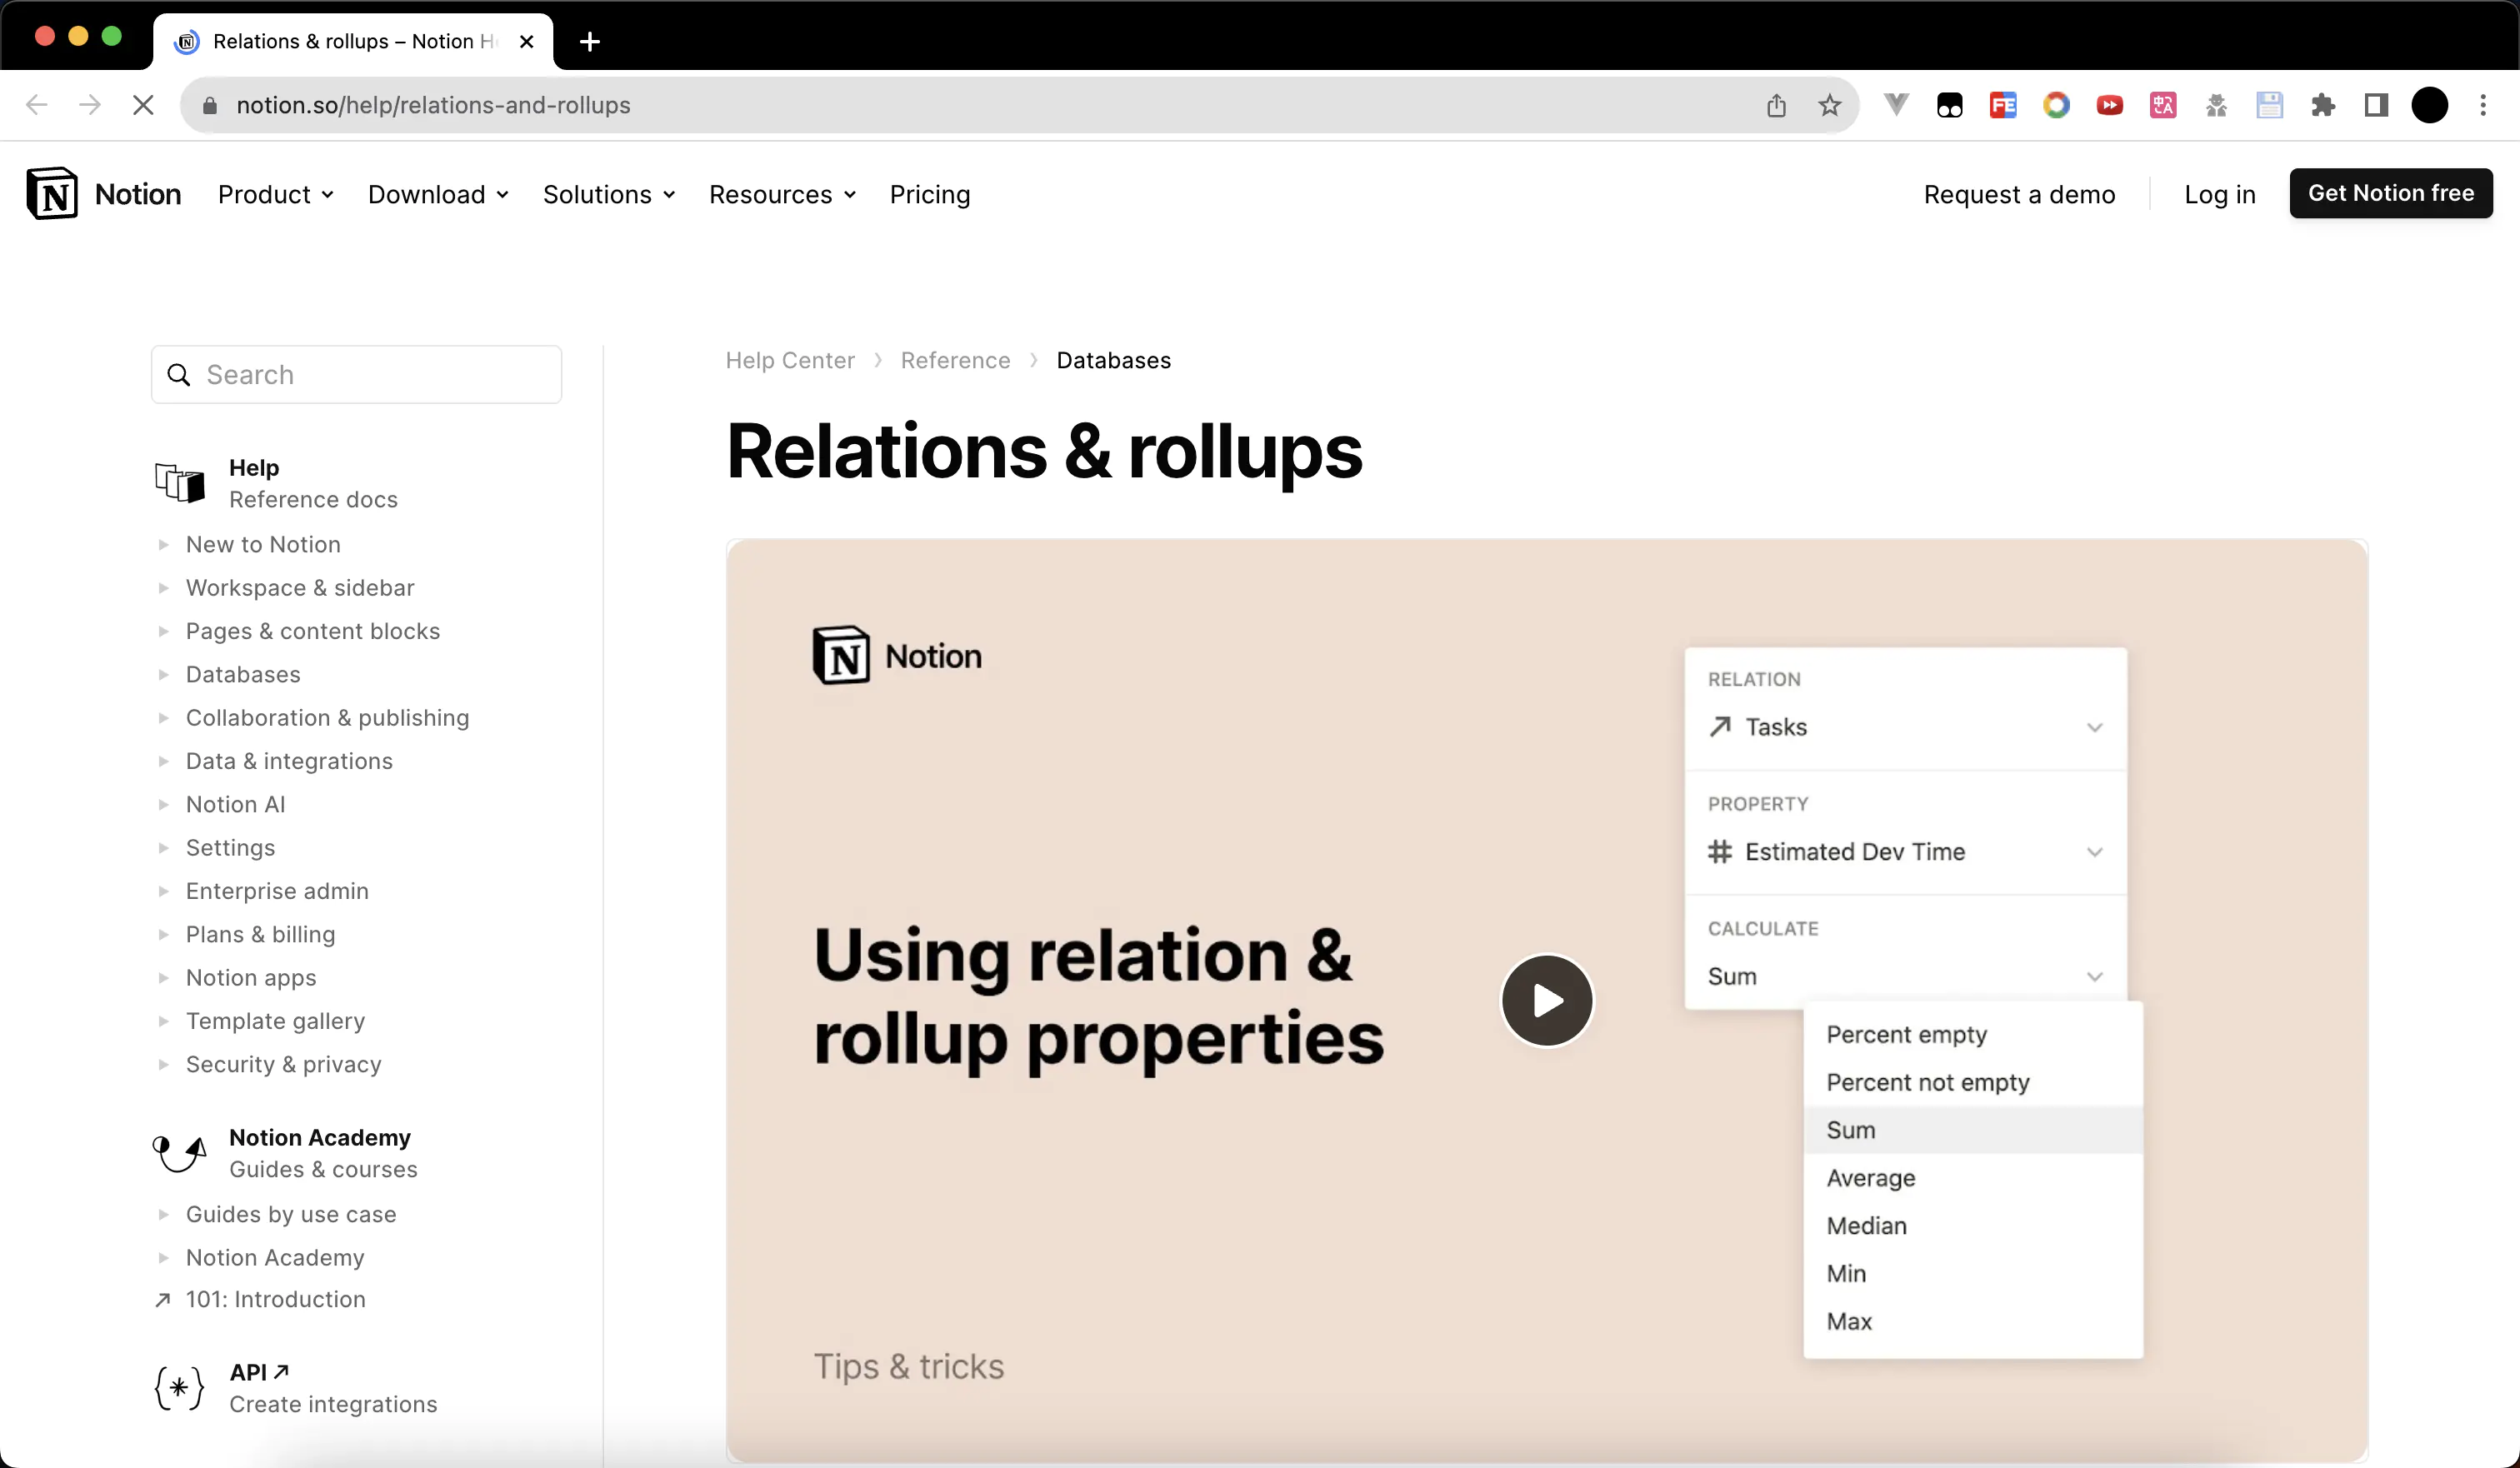Click into the sidebar Search field
This screenshot has height=1468, width=2520.
[x=370, y=375]
